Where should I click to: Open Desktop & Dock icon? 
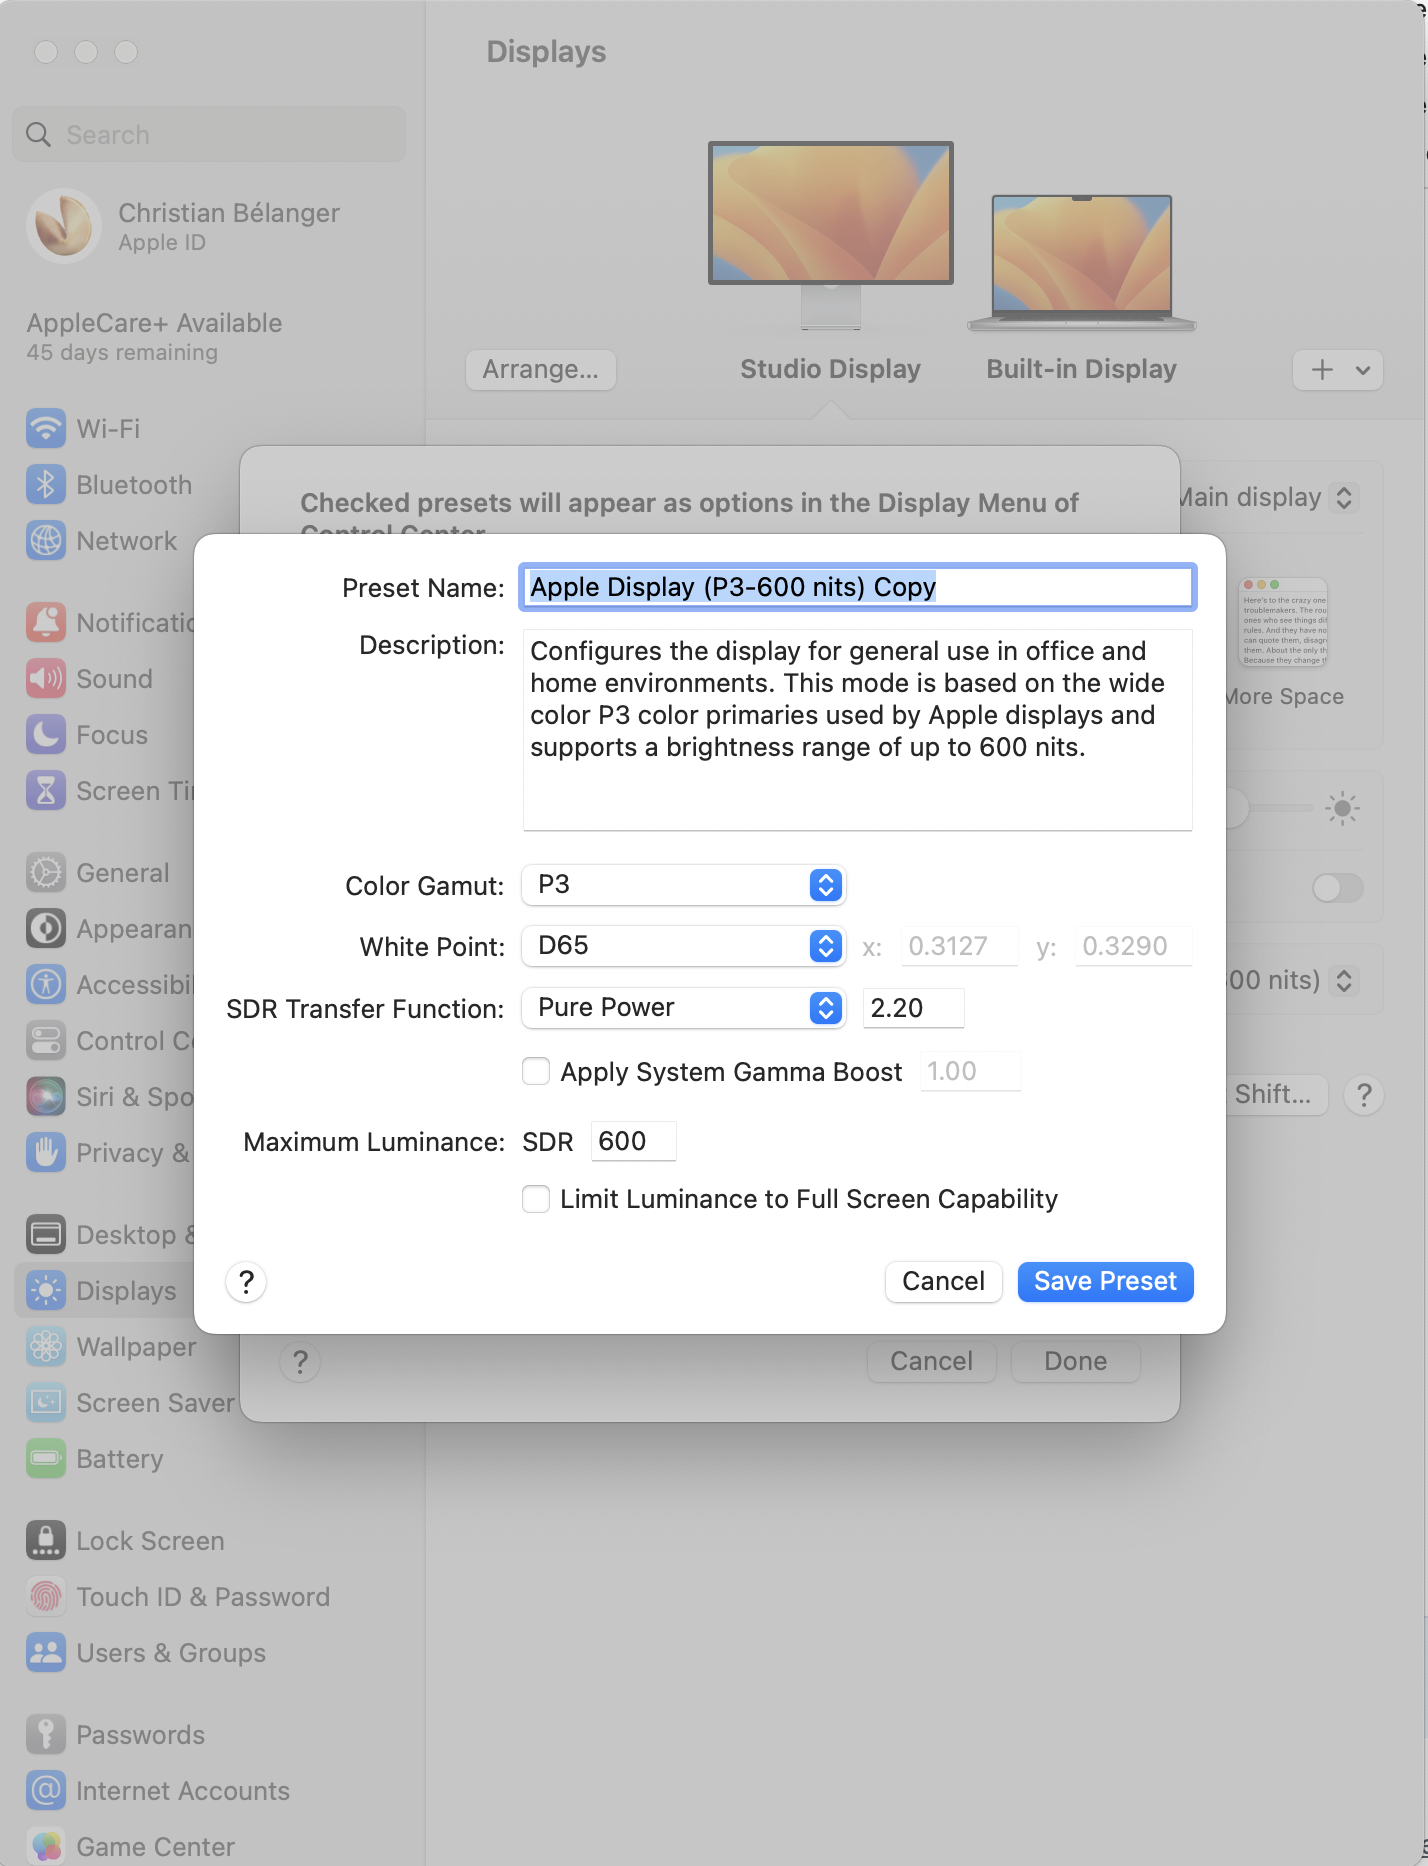pyautogui.click(x=46, y=1235)
